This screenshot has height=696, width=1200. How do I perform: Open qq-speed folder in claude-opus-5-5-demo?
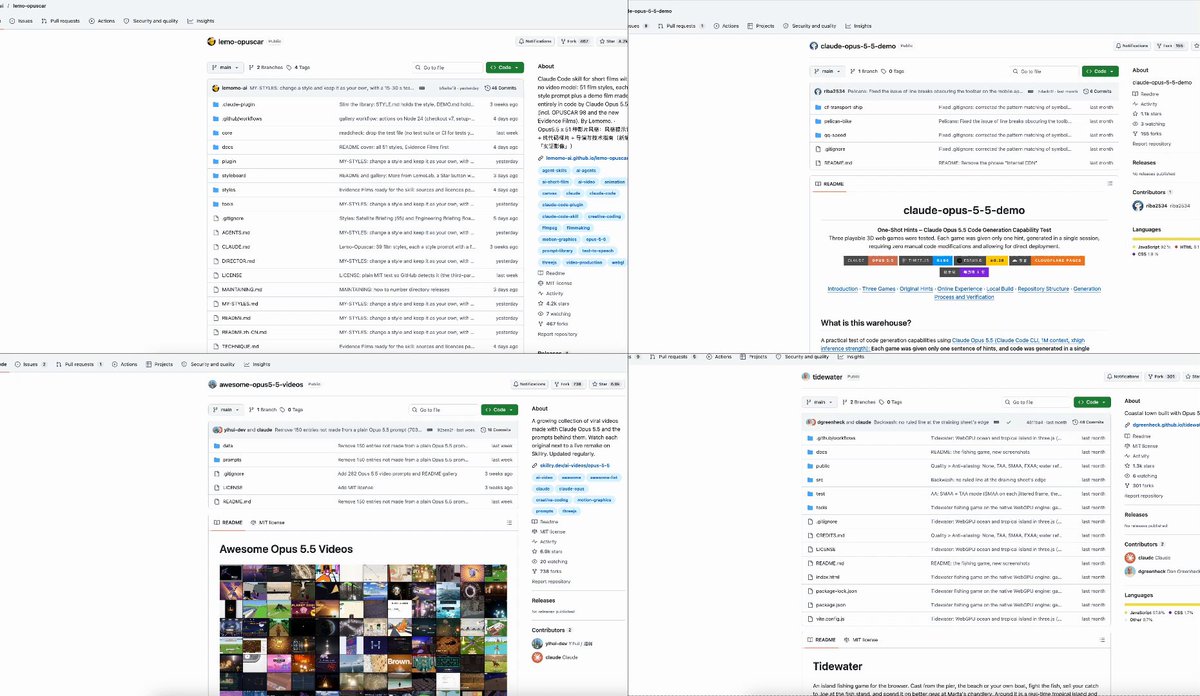point(834,134)
